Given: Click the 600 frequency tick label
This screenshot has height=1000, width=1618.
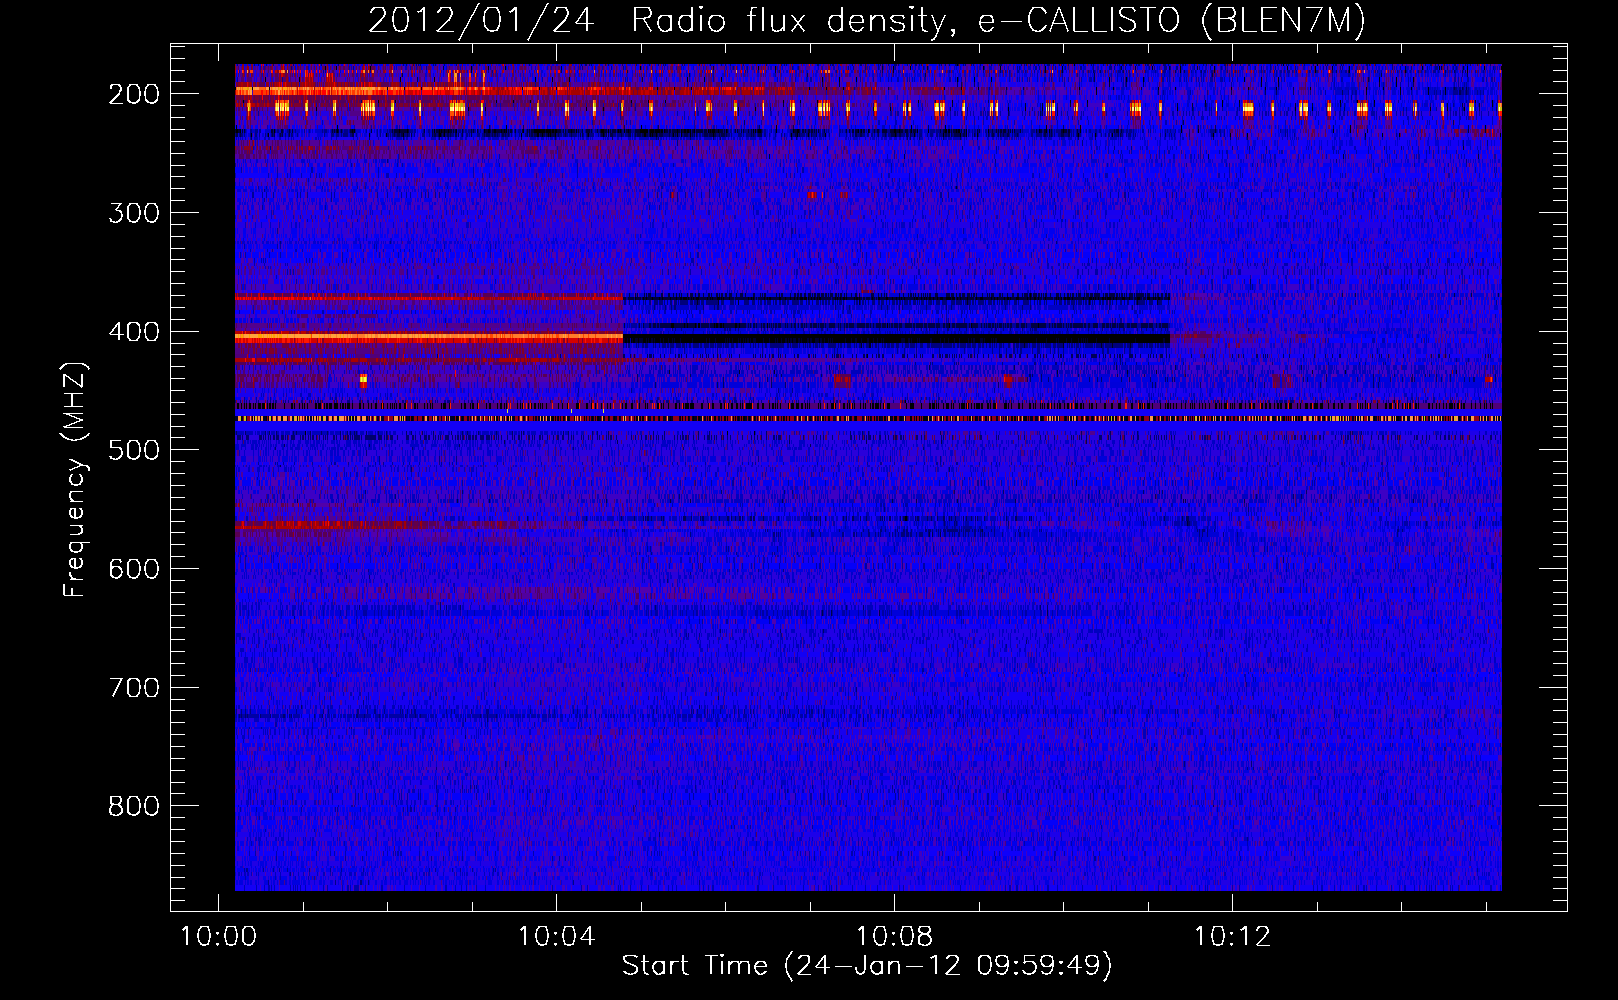Looking at the screenshot, I should click(x=134, y=569).
